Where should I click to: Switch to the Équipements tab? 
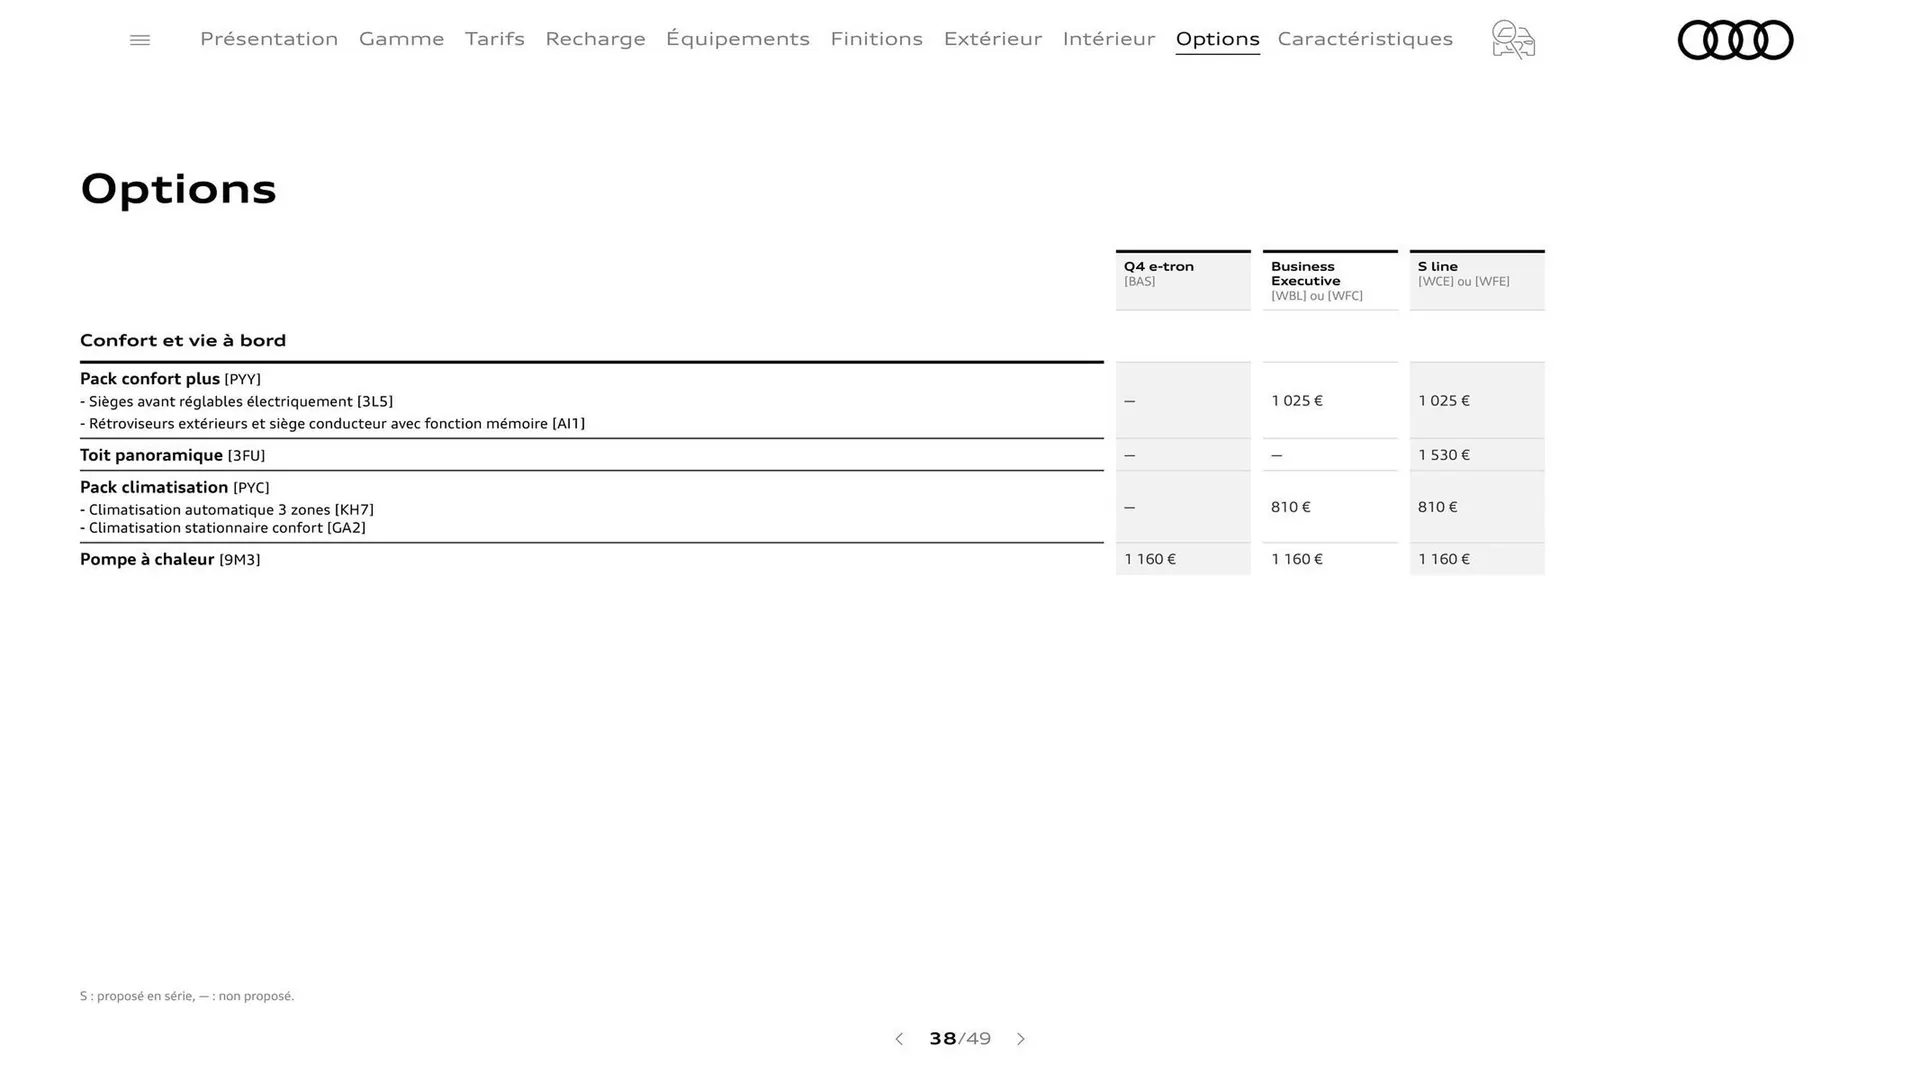(x=738, y=39)
